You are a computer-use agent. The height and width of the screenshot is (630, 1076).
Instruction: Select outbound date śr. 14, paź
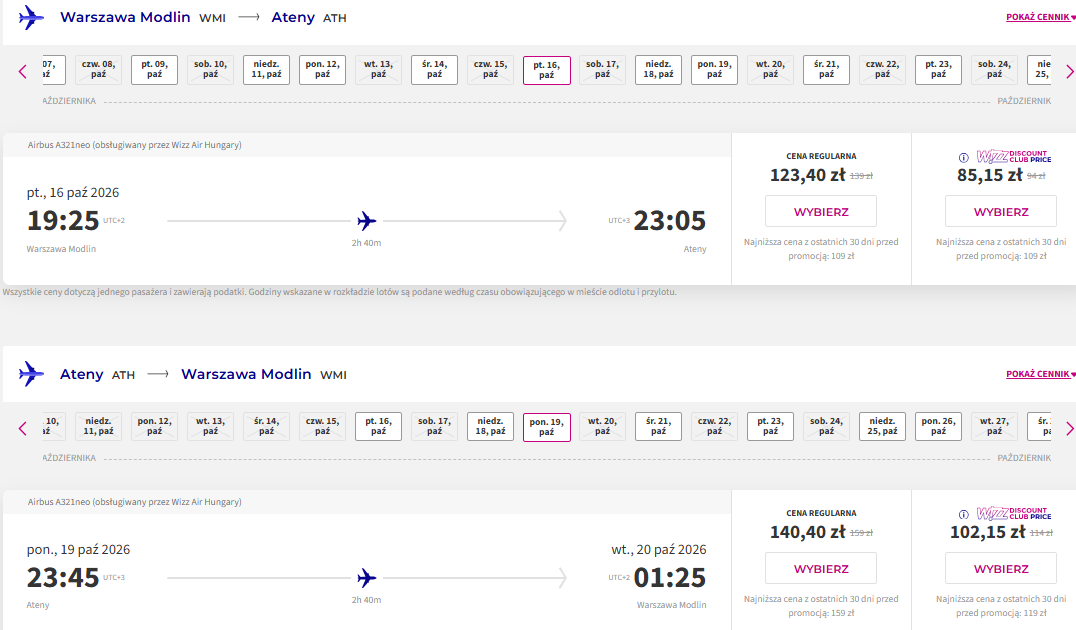tap(434, 70)
